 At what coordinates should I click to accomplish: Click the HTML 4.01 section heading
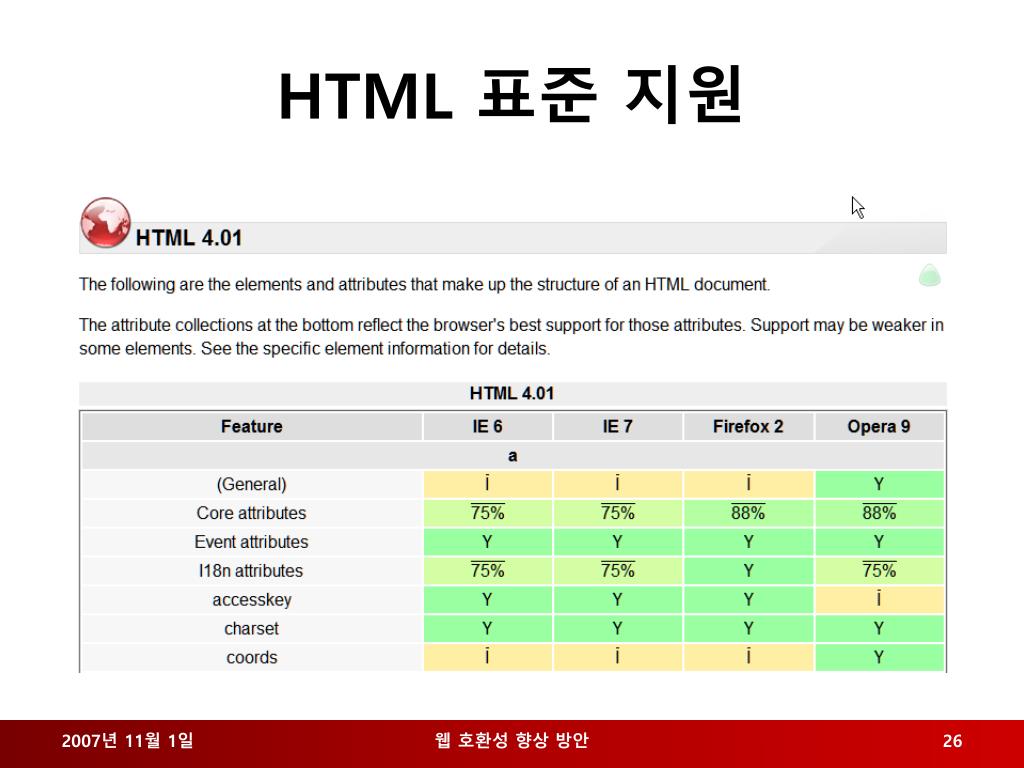coord(189,238)
